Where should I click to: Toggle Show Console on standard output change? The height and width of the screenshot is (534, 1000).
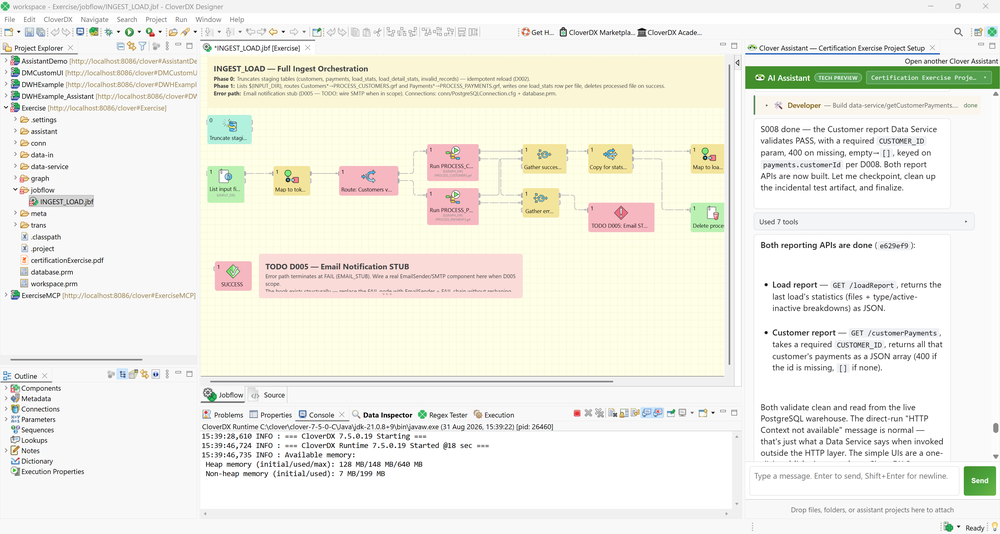point(647,413)
